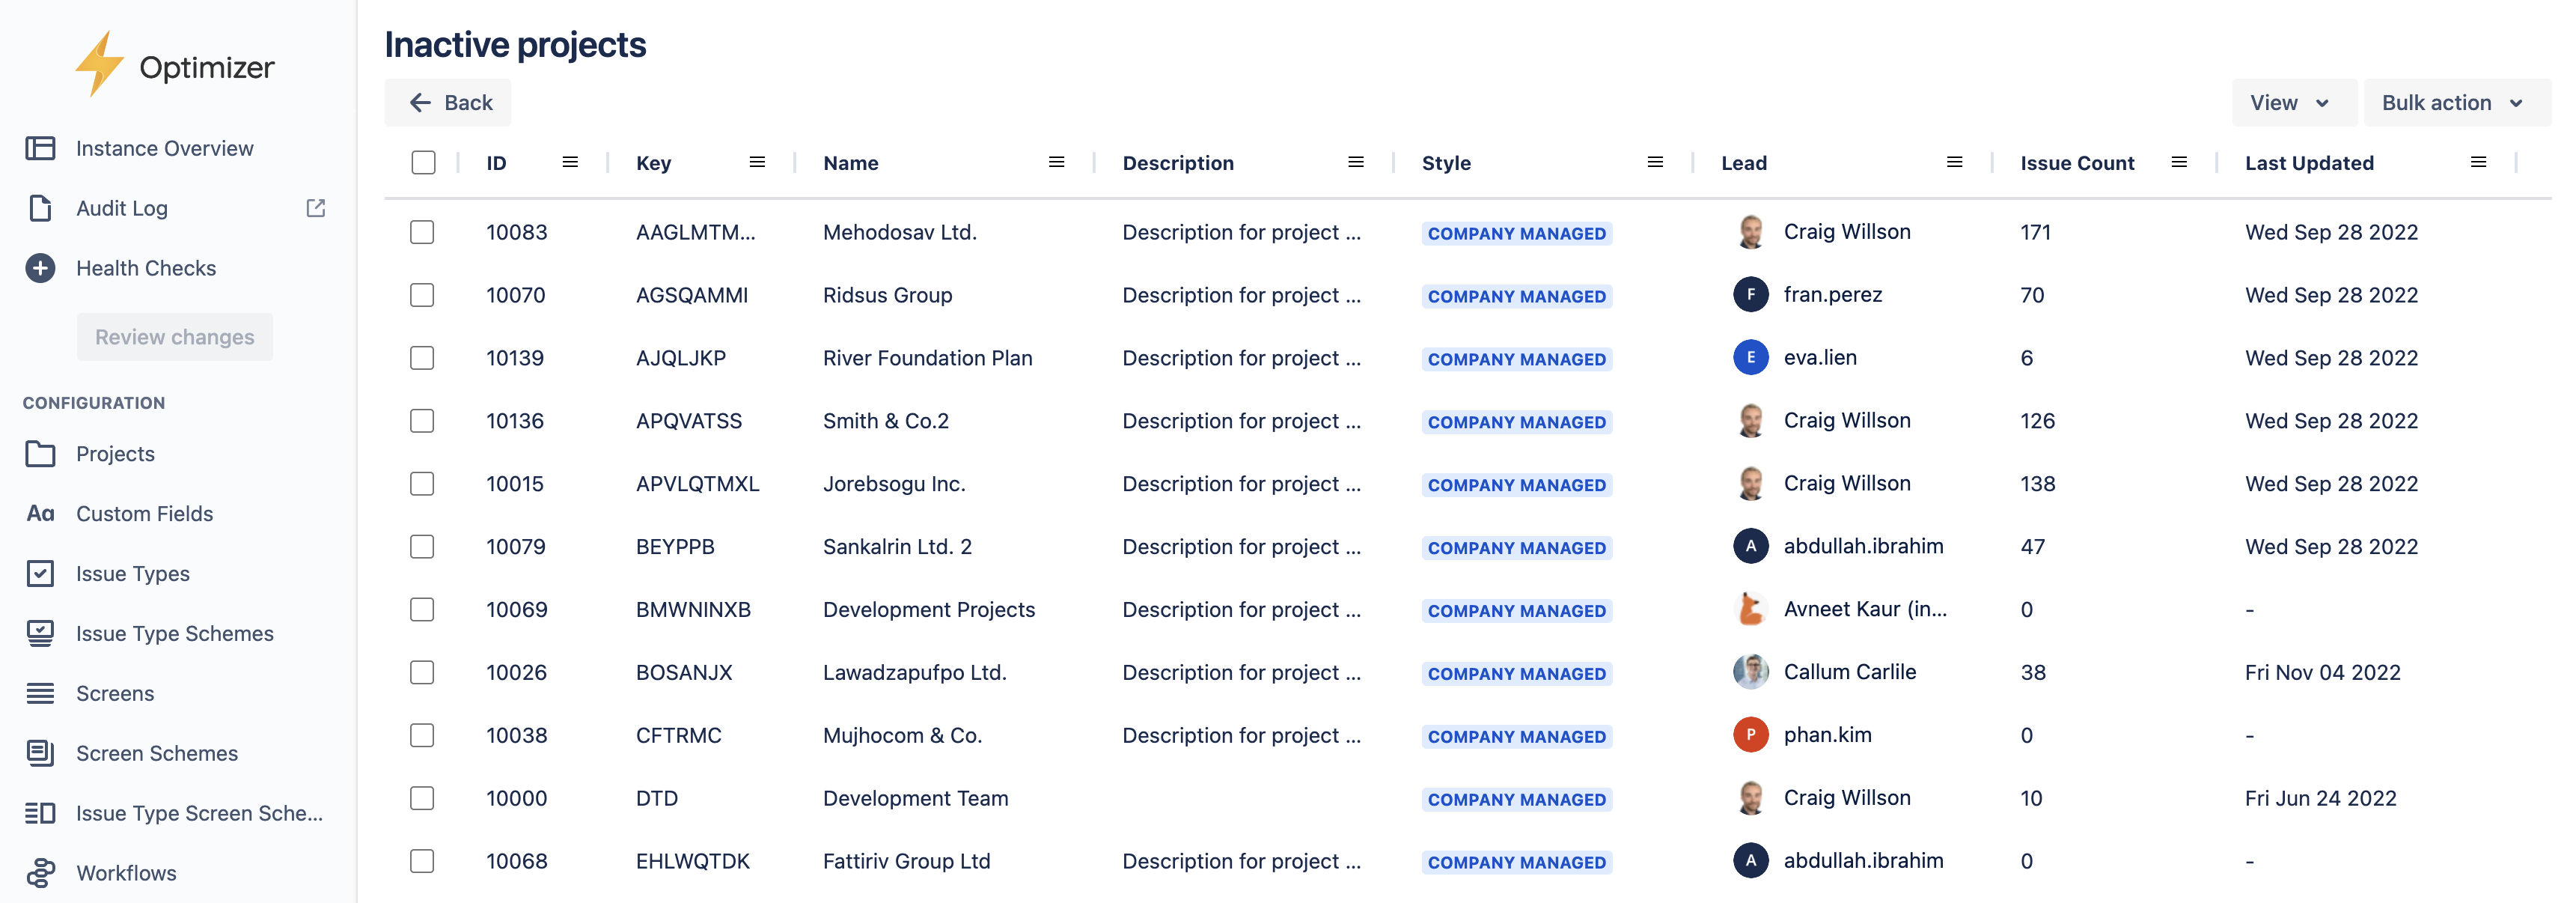Image resolution: width=2576 pixels, height=903 pixels.
Task: Click Craig Willson's avatar in first row
Action: [x=1750, y=231]
